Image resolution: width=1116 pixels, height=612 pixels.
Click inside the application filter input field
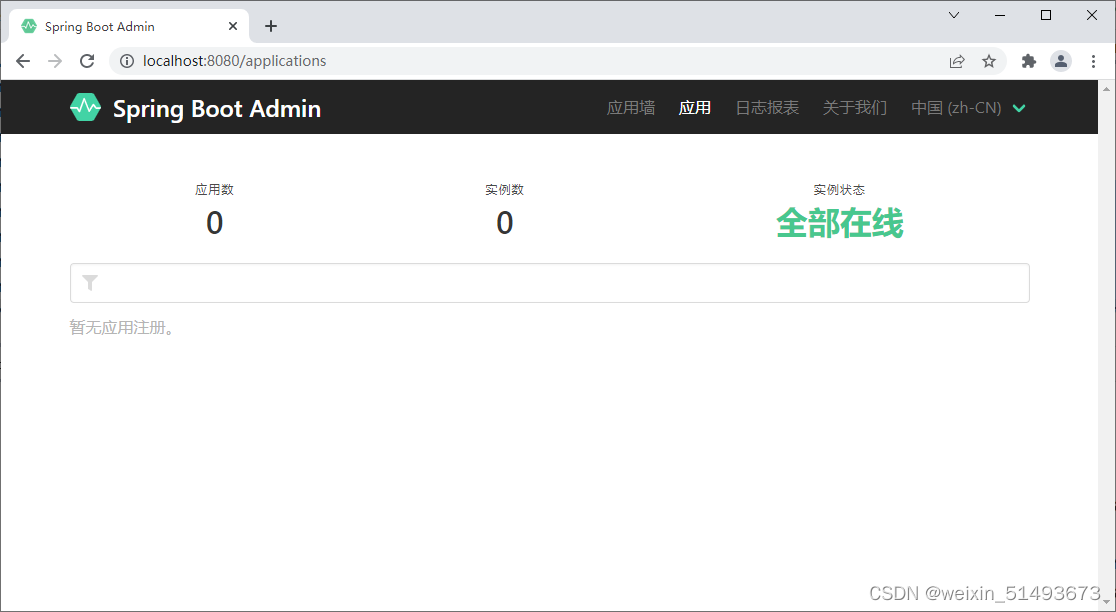550,283
